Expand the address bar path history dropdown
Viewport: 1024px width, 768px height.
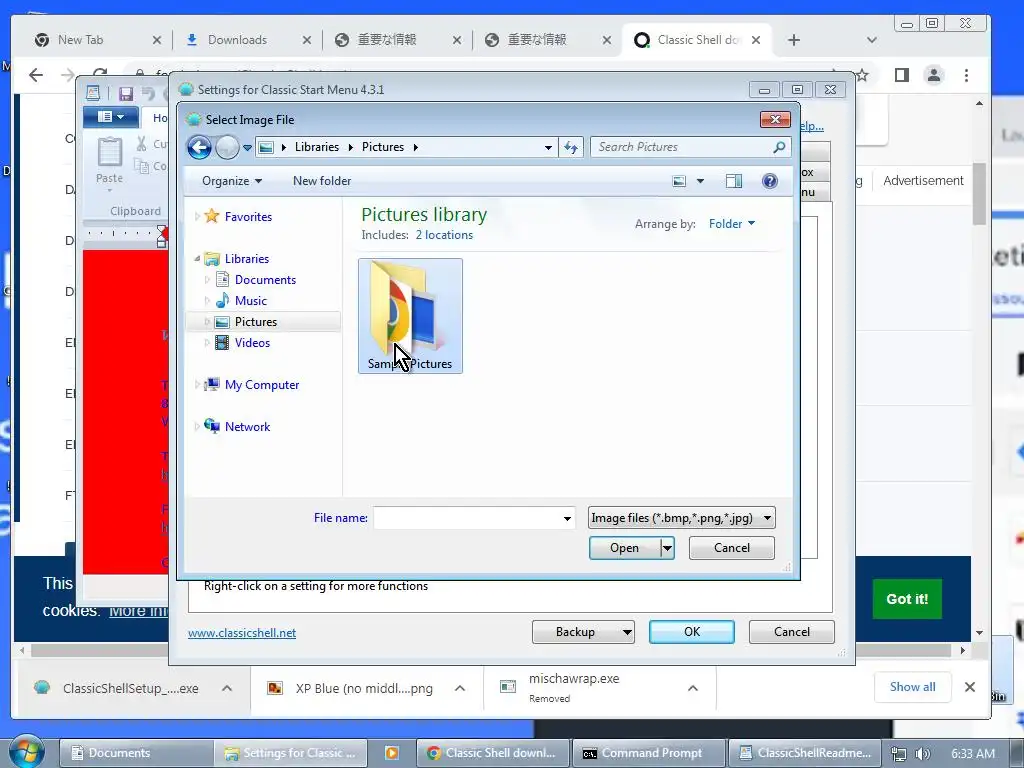pos(548,148)
